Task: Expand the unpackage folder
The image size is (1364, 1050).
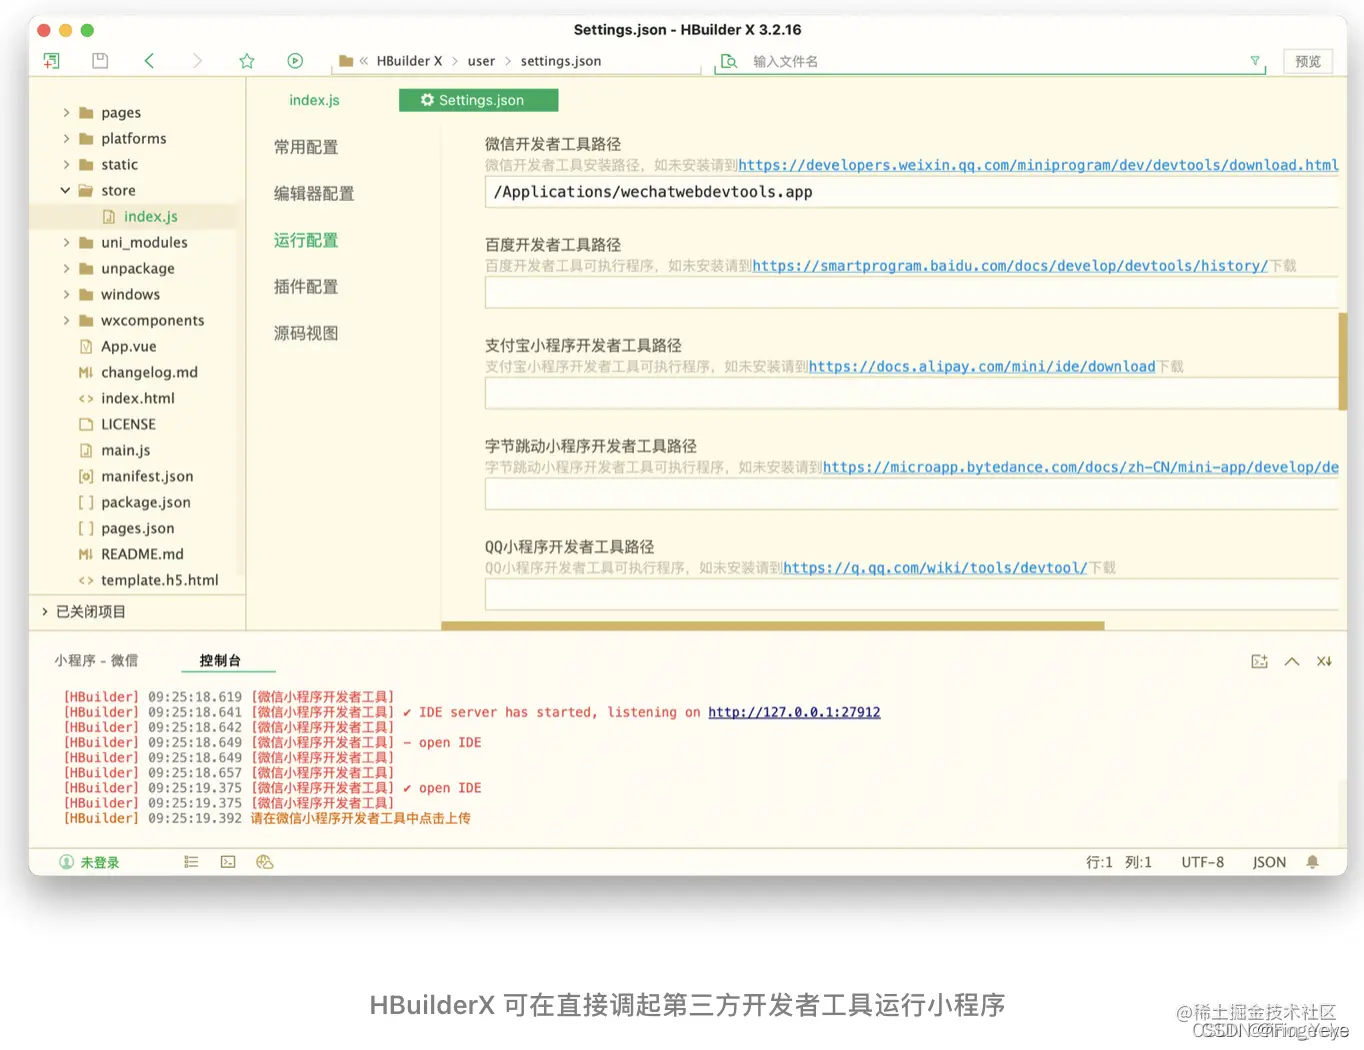Action: pos(66,269)
